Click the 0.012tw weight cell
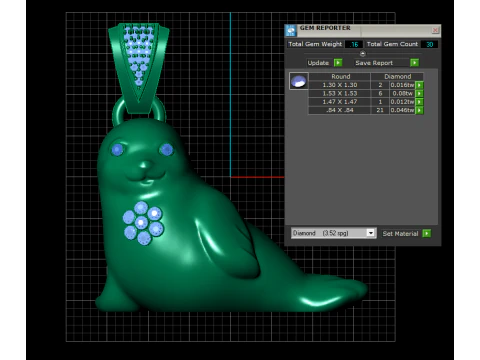Screen dimensions: 480x360 click(402, 102)
